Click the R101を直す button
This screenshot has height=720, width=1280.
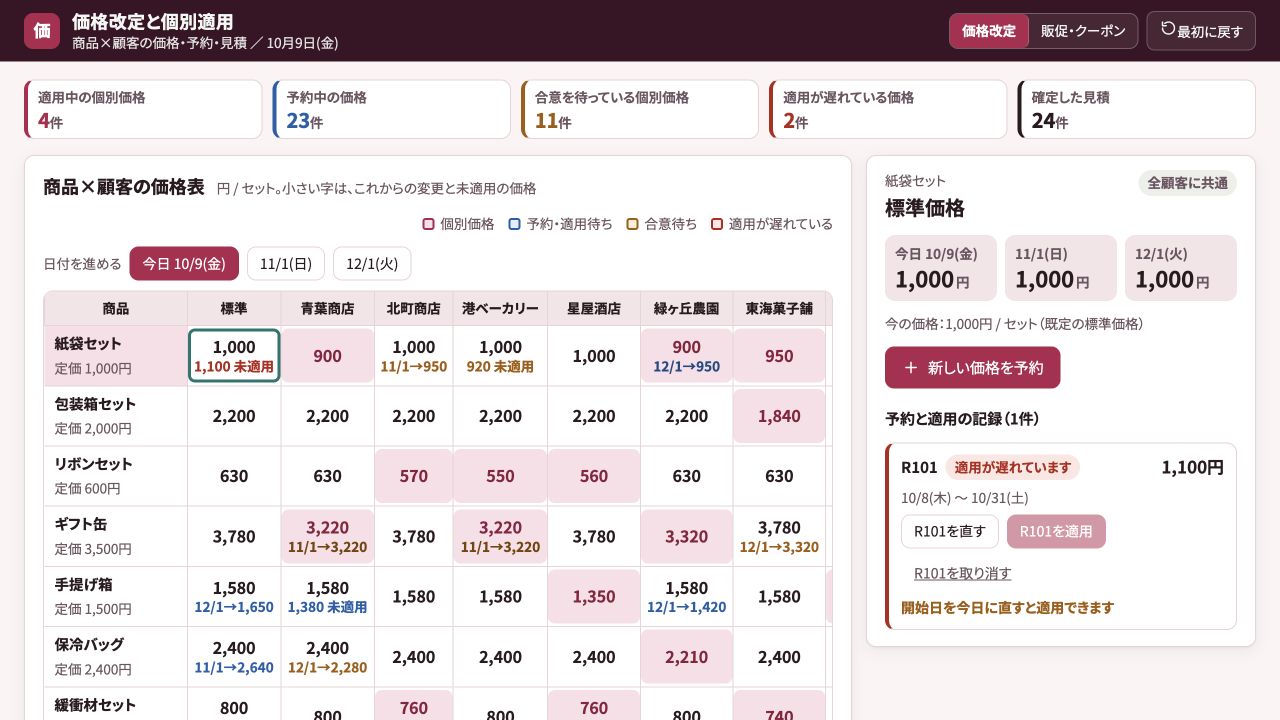tap(950, 532)
